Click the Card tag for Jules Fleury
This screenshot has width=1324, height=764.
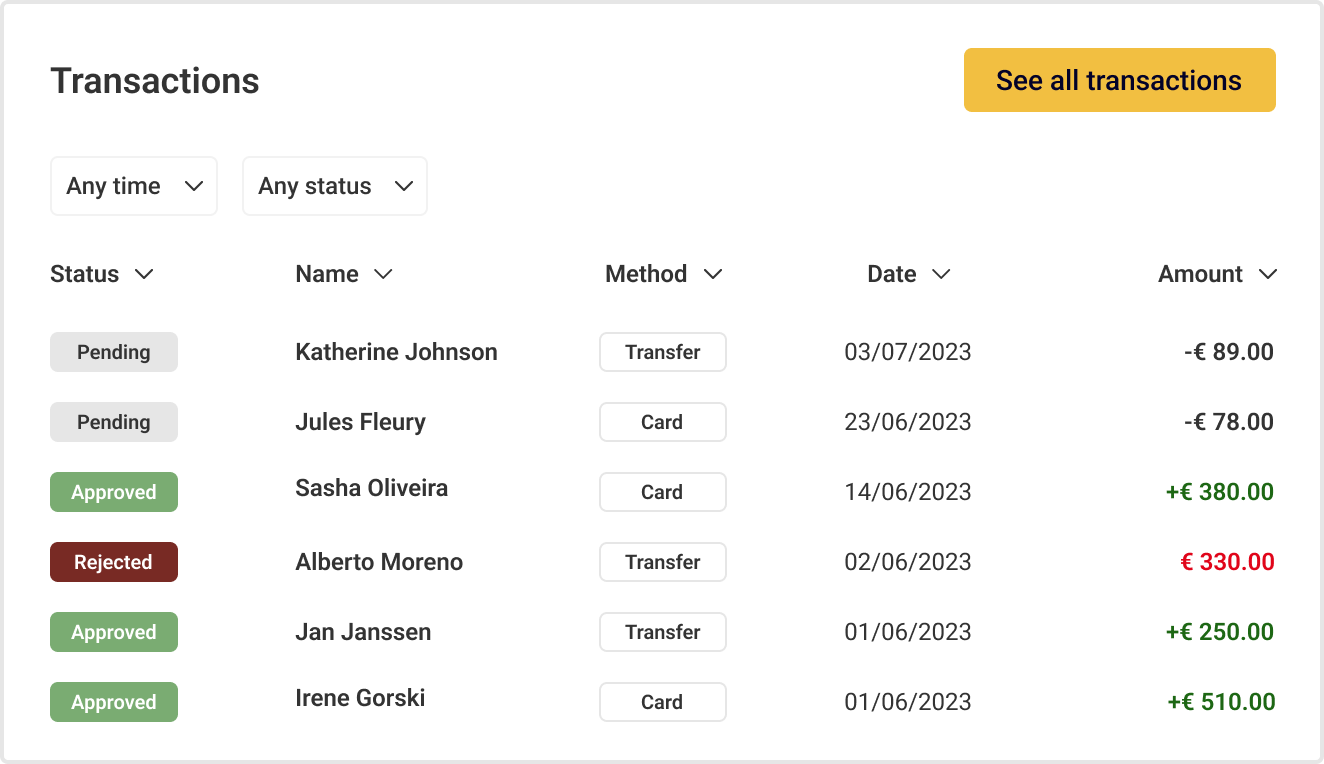(663, 422)
